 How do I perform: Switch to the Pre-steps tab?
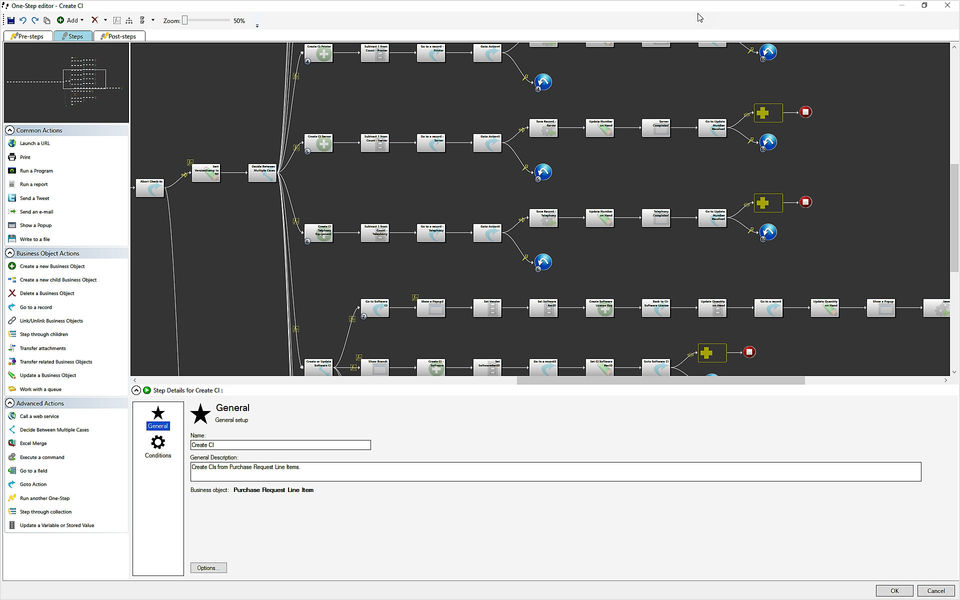[x=27, y=36]
